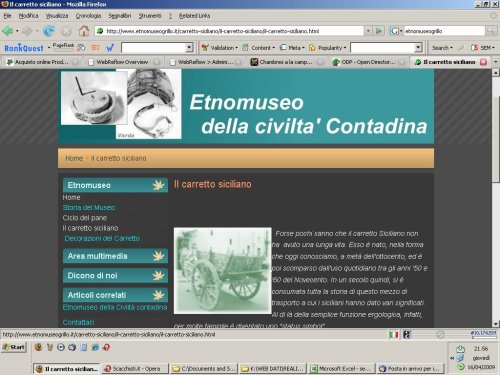Viewport: 500px width, 375px height.
Task: Open Content dropdown in RankQuest toolbar
Action: (259, 48)
